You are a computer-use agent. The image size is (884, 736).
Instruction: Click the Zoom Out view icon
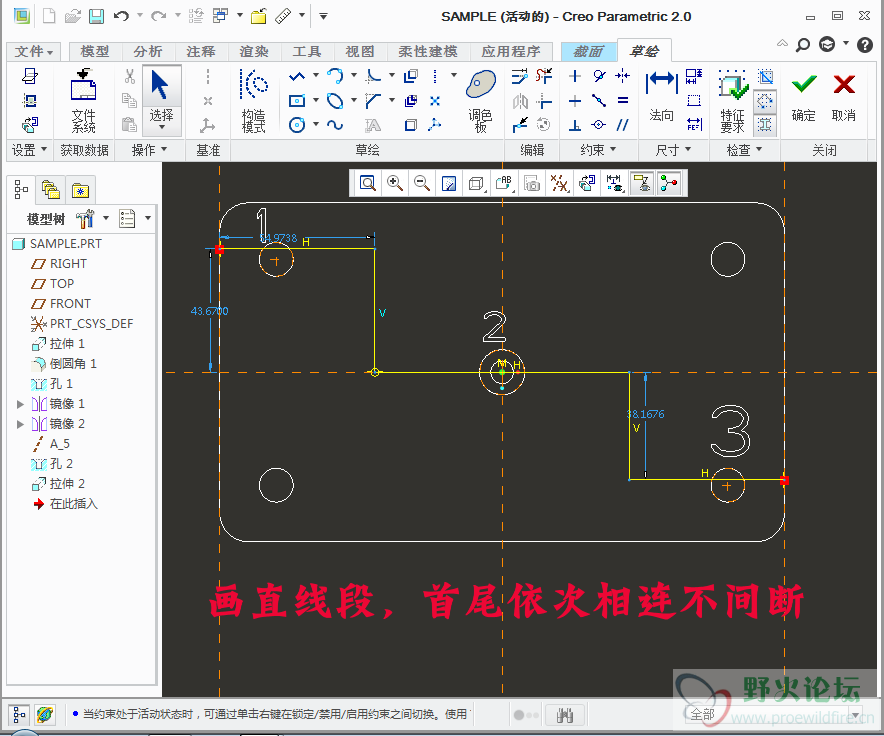click(422, 183)
